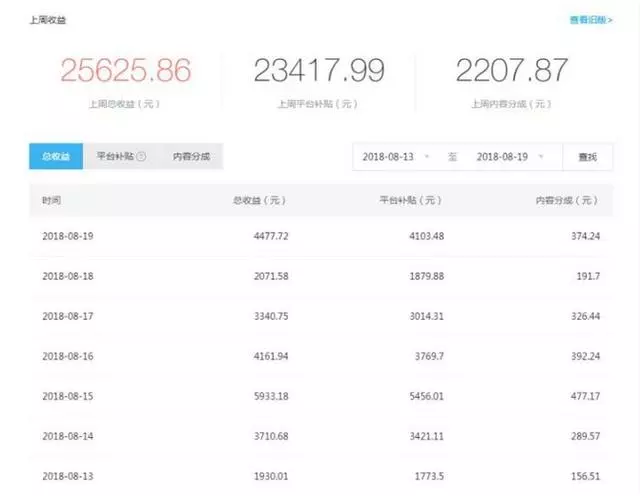Click total revenue value 5933.18

[271, 396]
